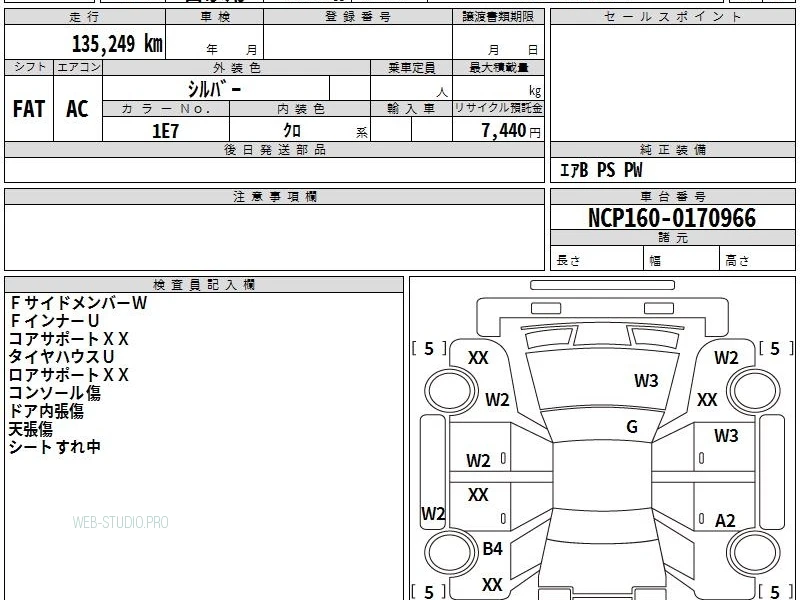
Task: Click the exterior color シルバー
Action: click(x=214, y=89)
